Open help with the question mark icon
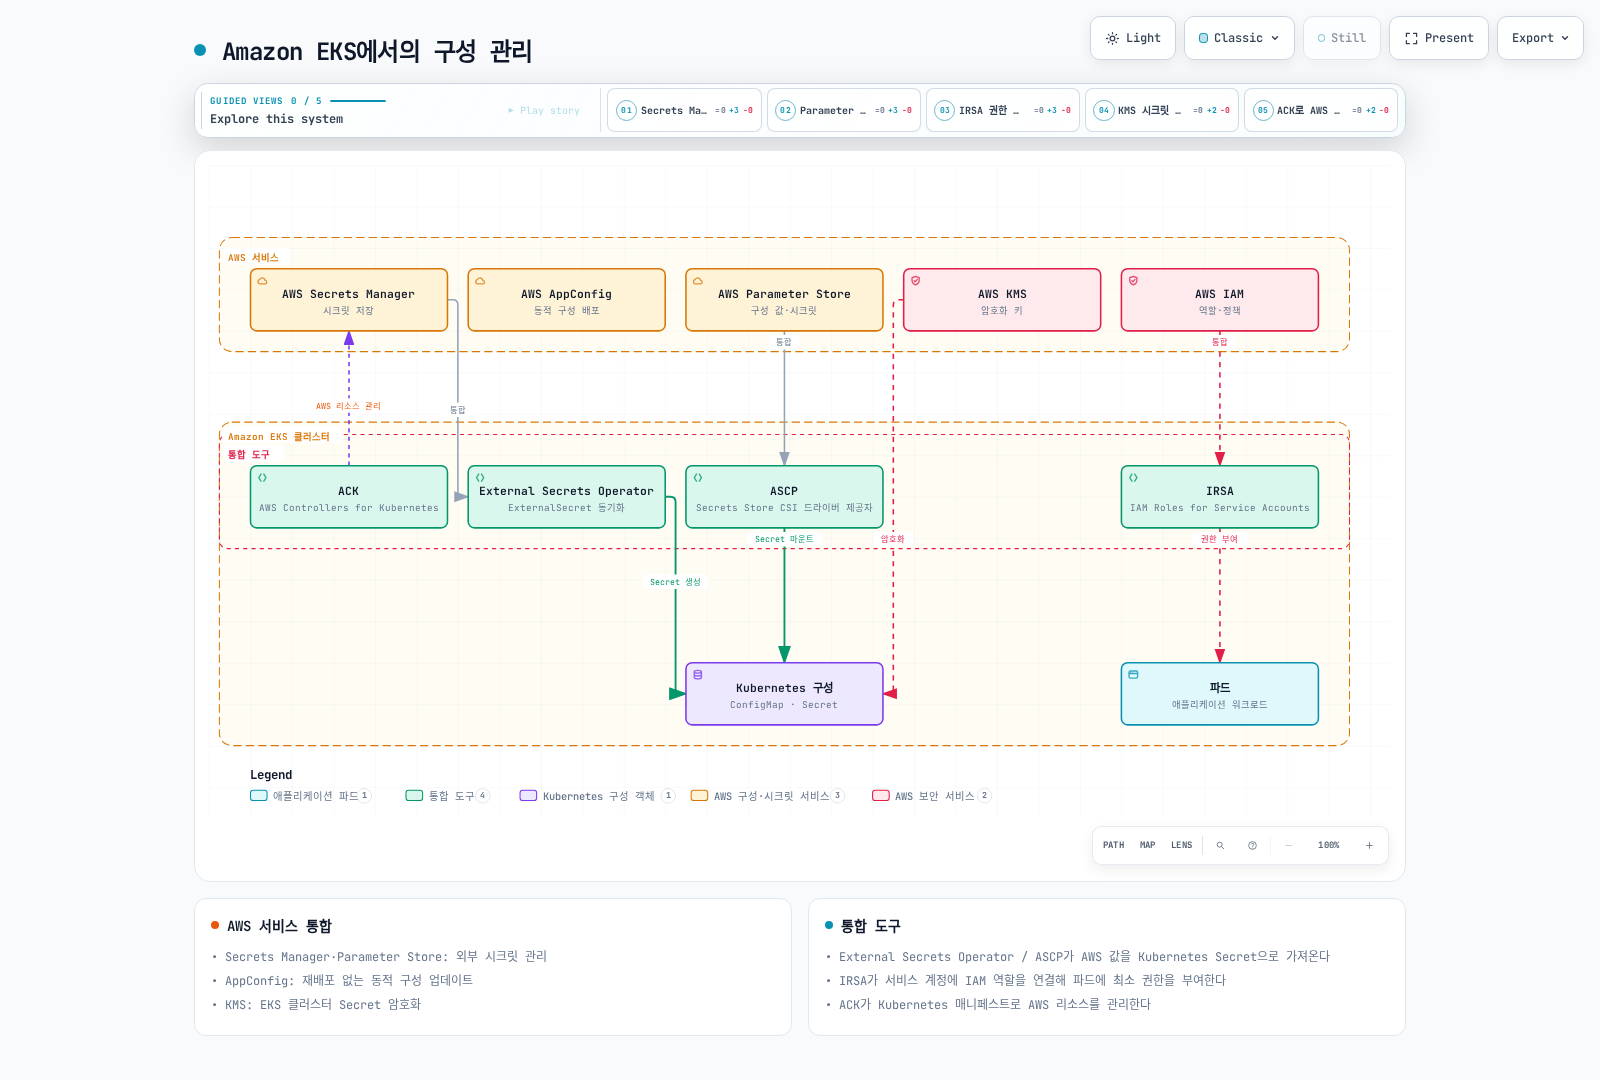This screenshot has height=1080, width=1600. pyautogui.click(x=1252, y=846)
